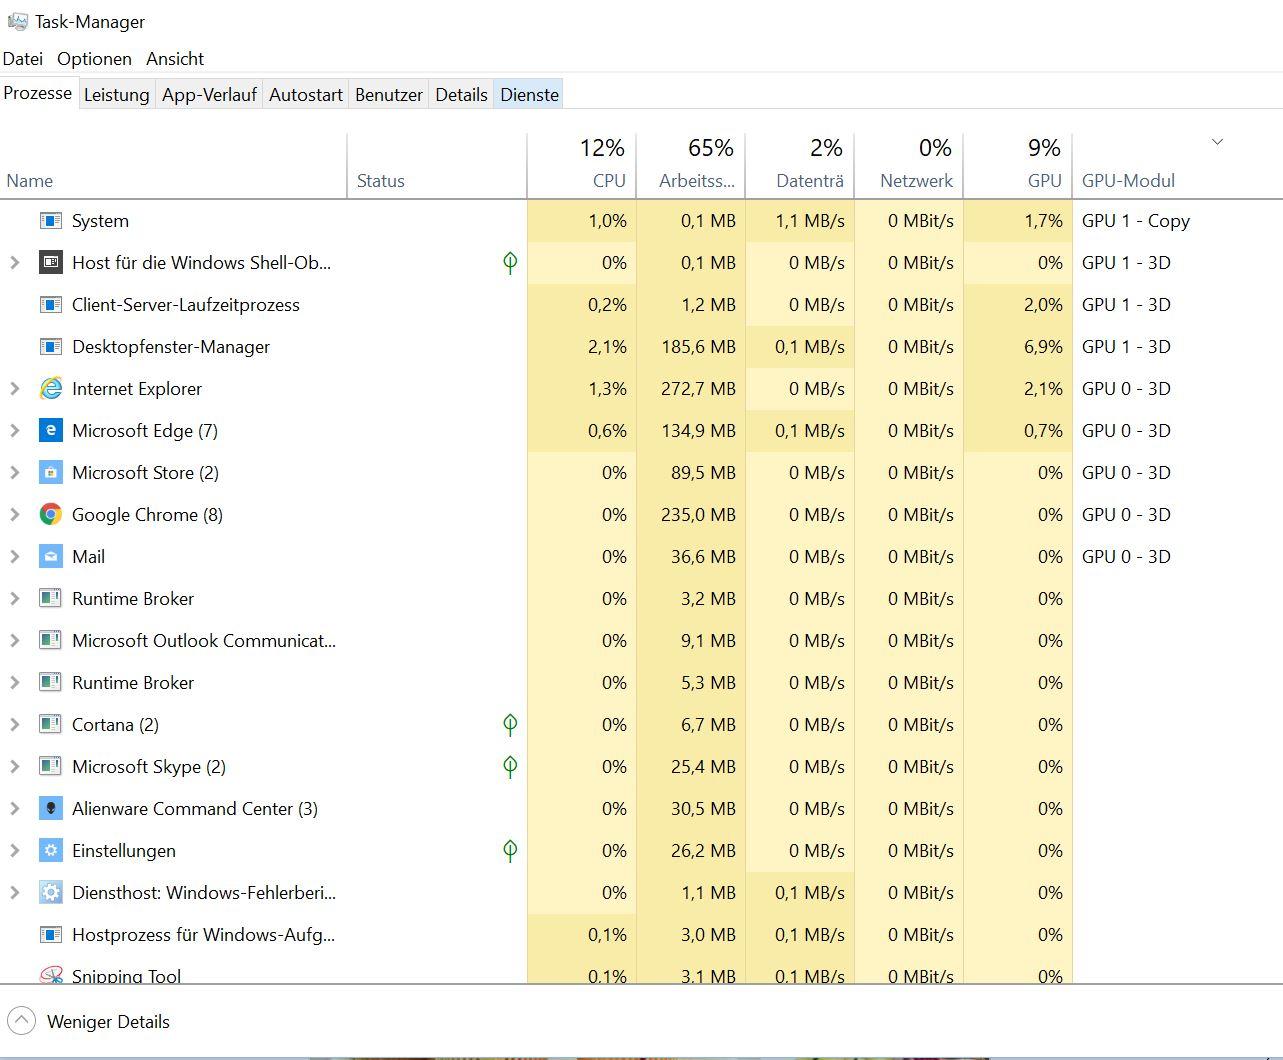Click the Alienware Command Center icon
Screen dimensions: 1283x1060
[50, 809]
